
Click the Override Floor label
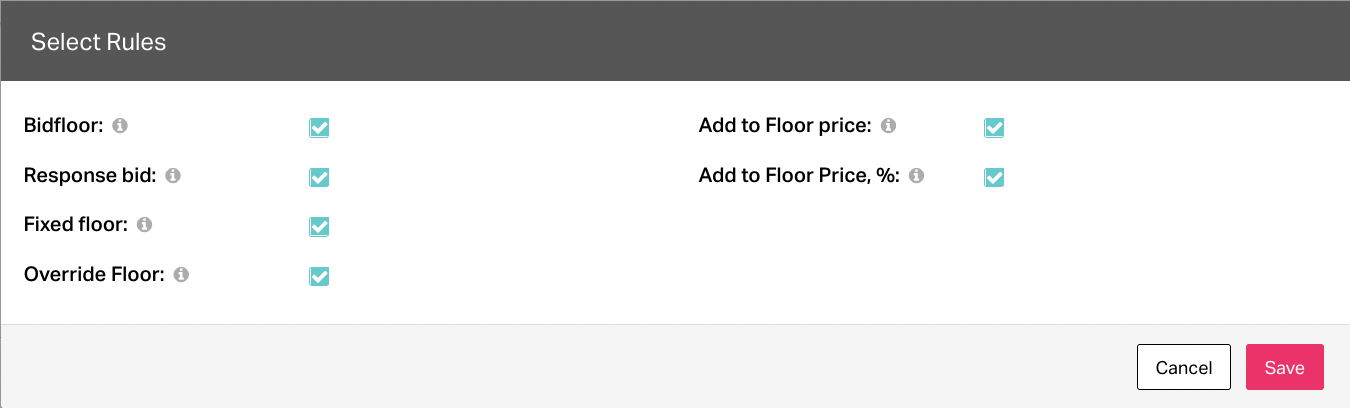94,274
